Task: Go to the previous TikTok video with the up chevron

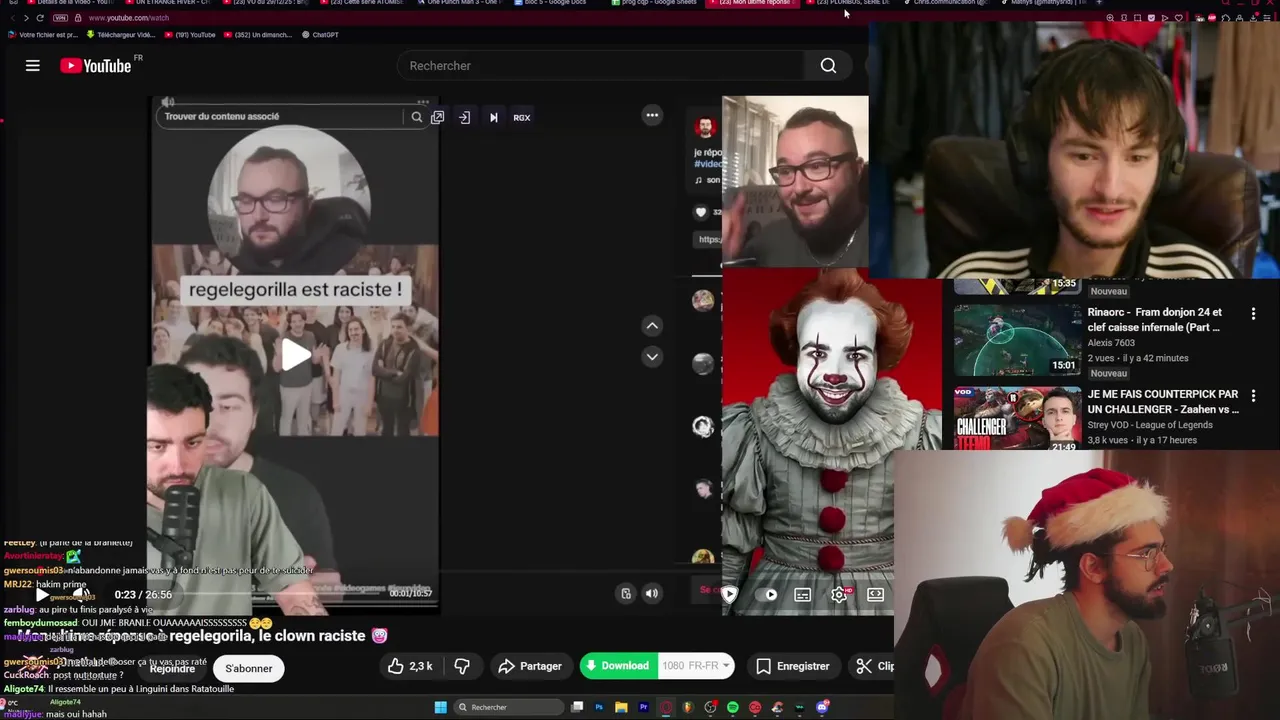Action: point(652,325)
